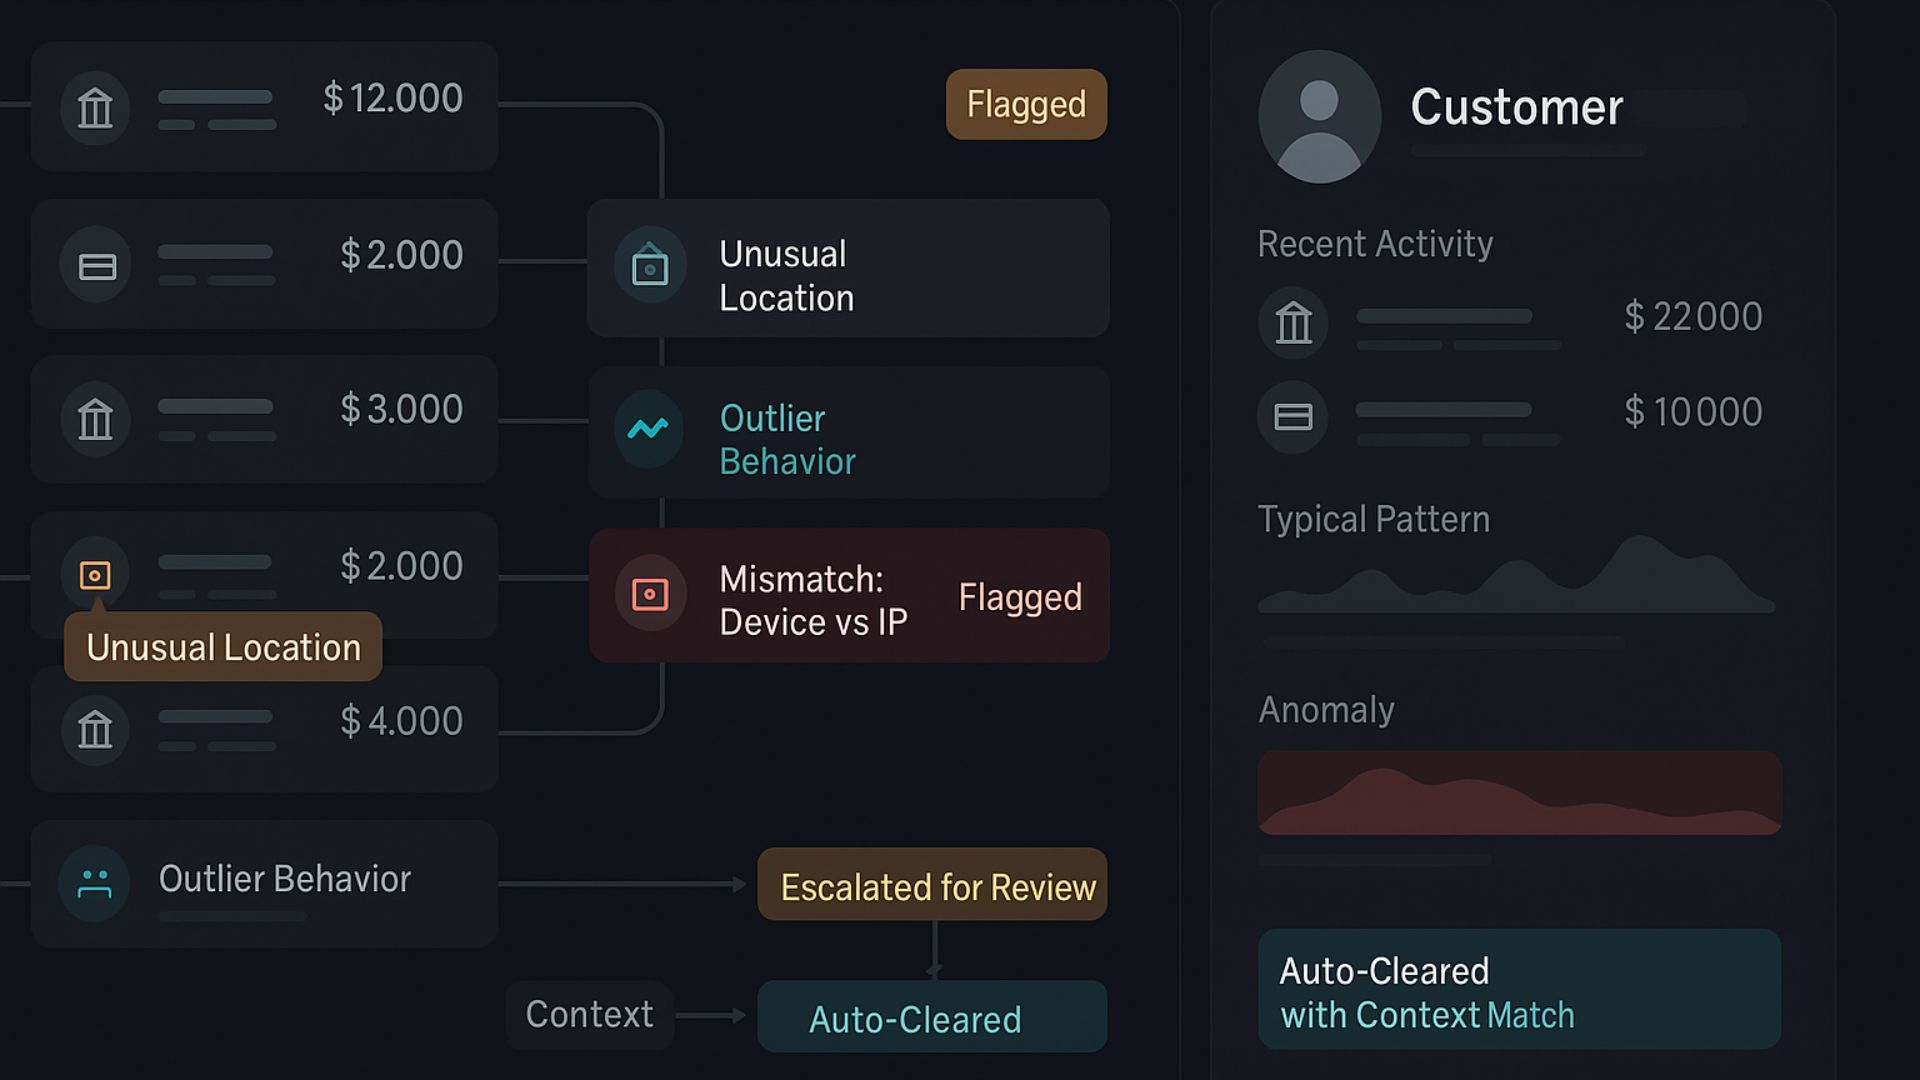
Task: Click the red Mismatch device icon
Action: [650, 595]
